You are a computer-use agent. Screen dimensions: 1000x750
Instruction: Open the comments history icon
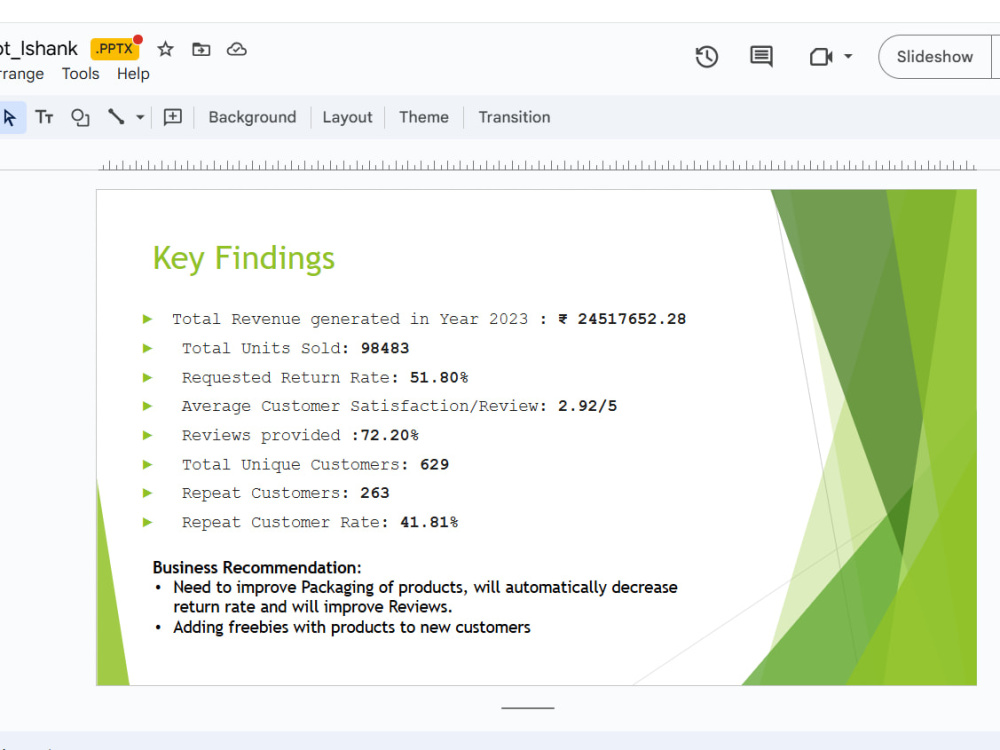(x=761, y=57)
